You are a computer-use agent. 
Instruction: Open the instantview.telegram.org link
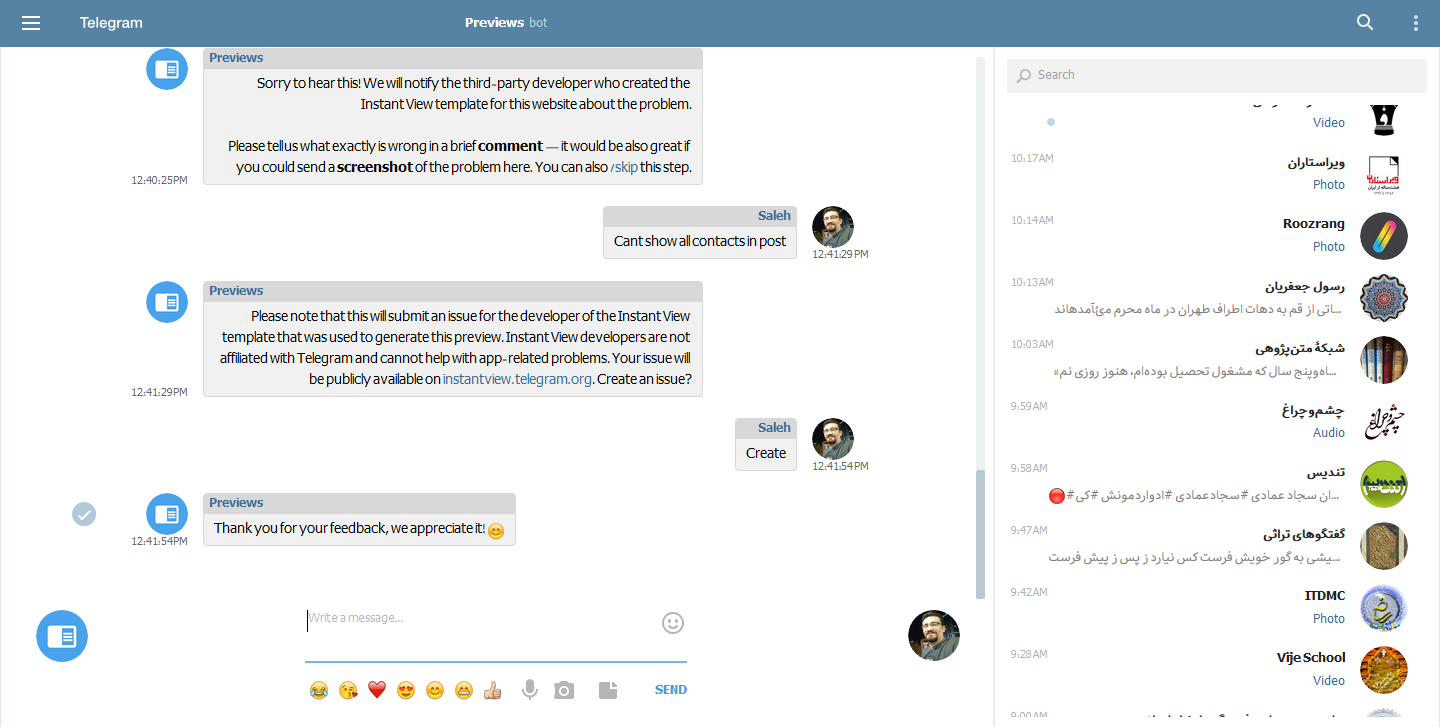[517, 379]
